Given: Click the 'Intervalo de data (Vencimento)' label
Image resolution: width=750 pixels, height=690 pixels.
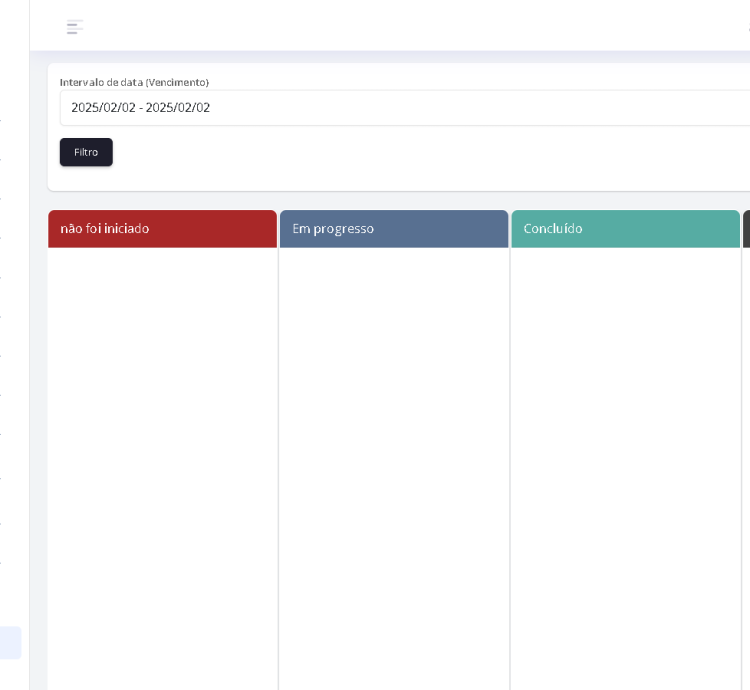Looking at the screenshot, I should (134, 82).
